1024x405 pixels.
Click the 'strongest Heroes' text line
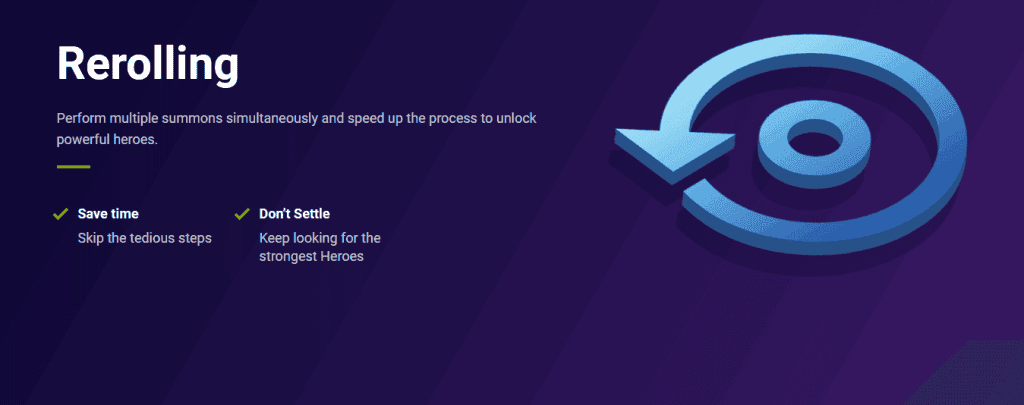311,256
